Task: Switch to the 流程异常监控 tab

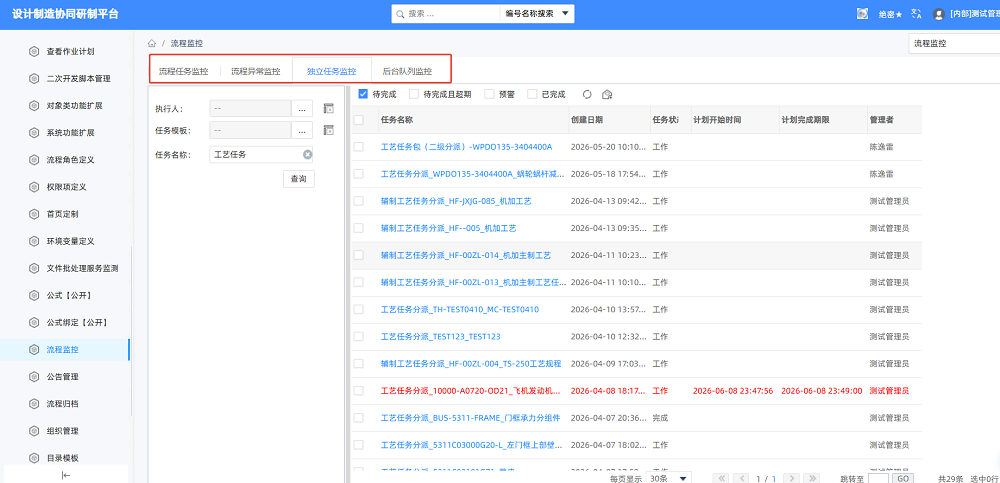Action: (x=256, y=71)
